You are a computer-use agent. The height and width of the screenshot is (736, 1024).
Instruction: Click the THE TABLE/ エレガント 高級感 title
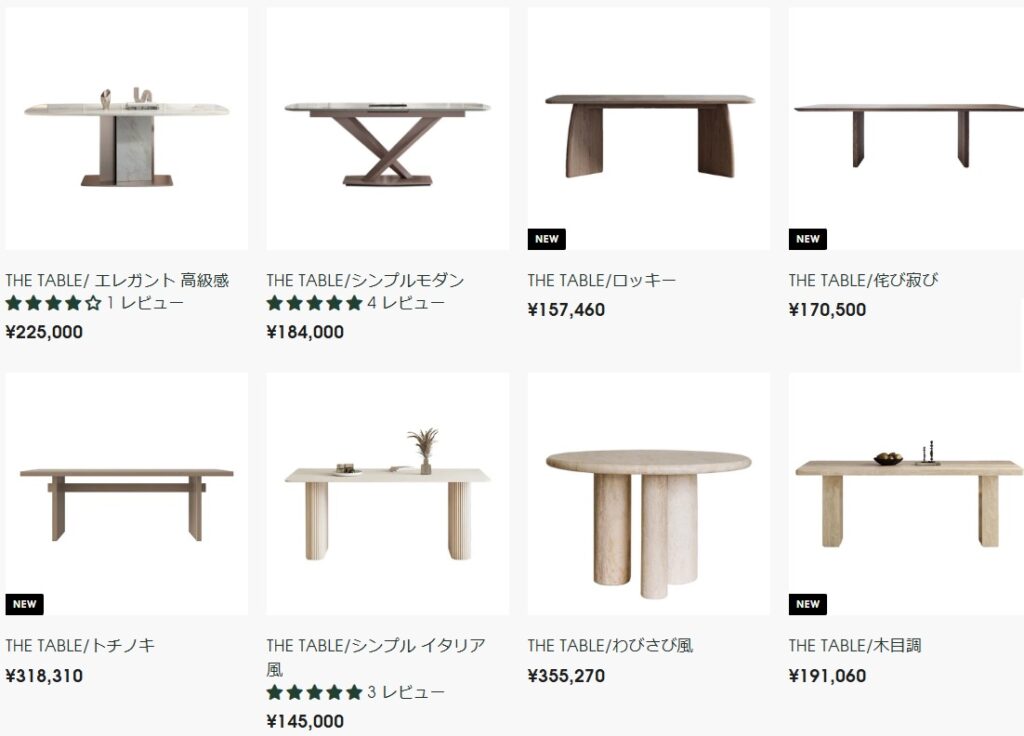(117, 280)
